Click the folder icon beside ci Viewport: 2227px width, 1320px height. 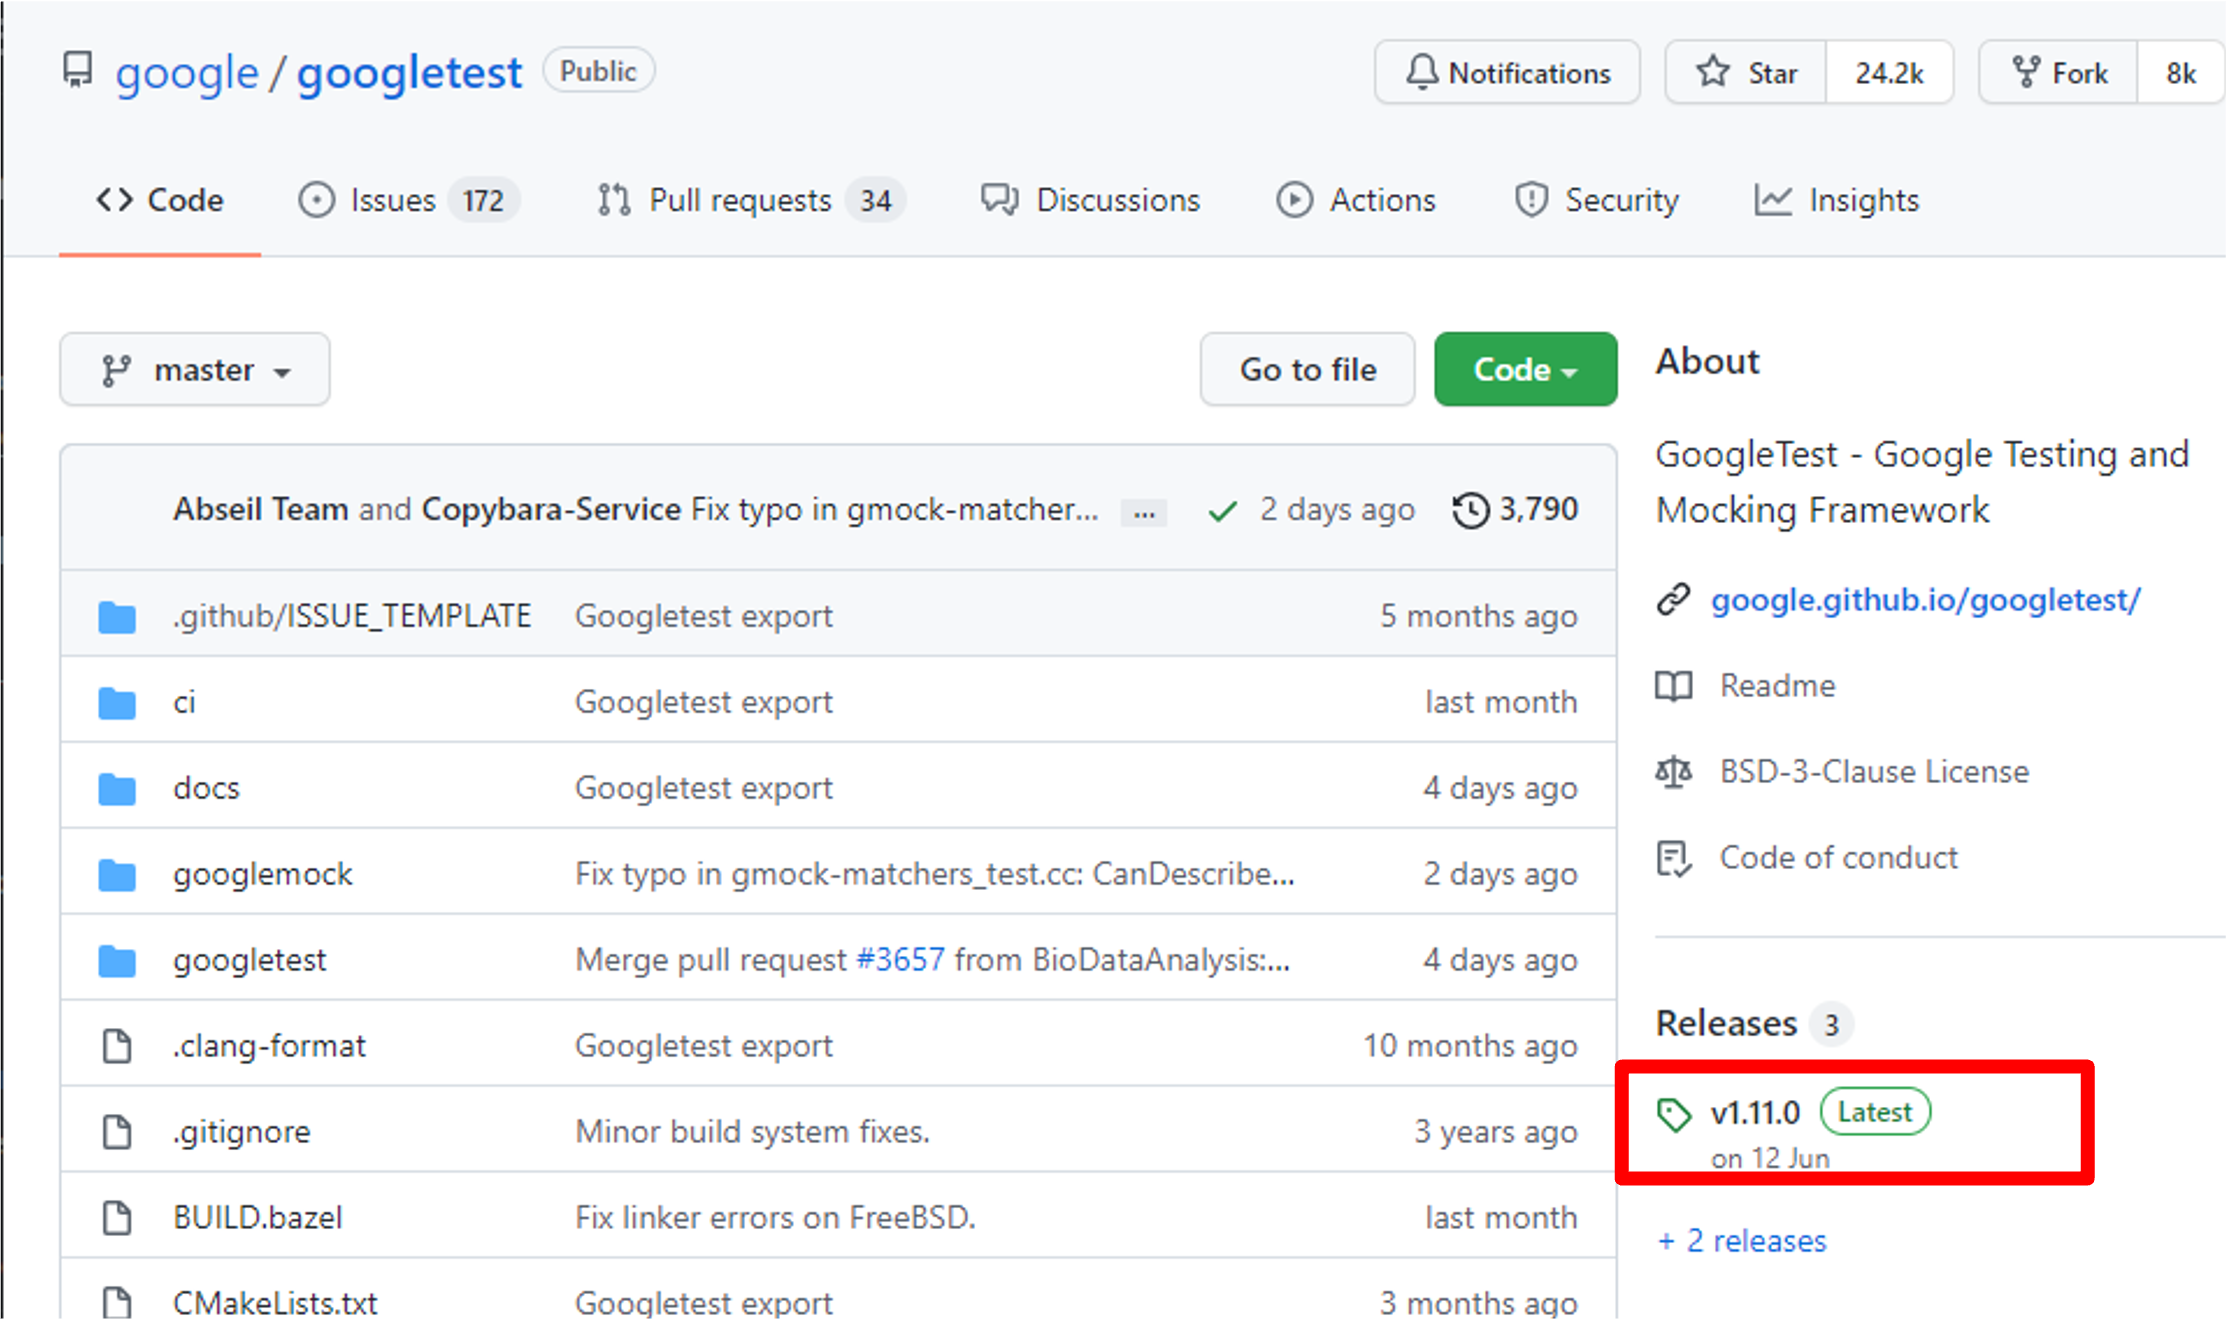click(117, 703)
